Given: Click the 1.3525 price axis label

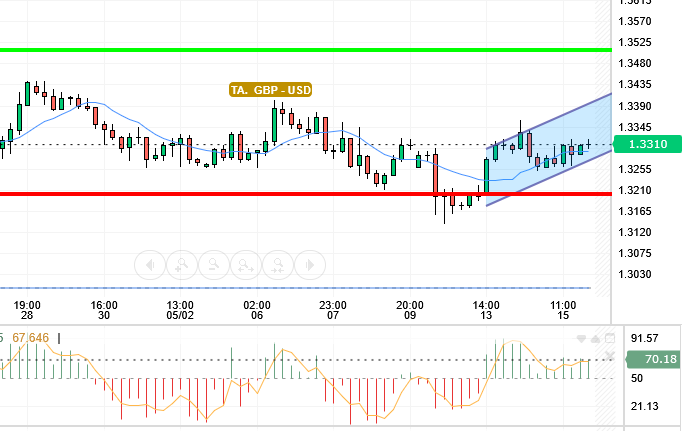Looking at the screenshot, I should point(635,42).
